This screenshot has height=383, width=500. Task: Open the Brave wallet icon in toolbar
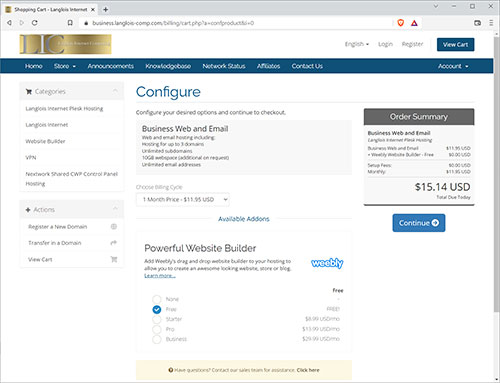(x=477, y=23)
